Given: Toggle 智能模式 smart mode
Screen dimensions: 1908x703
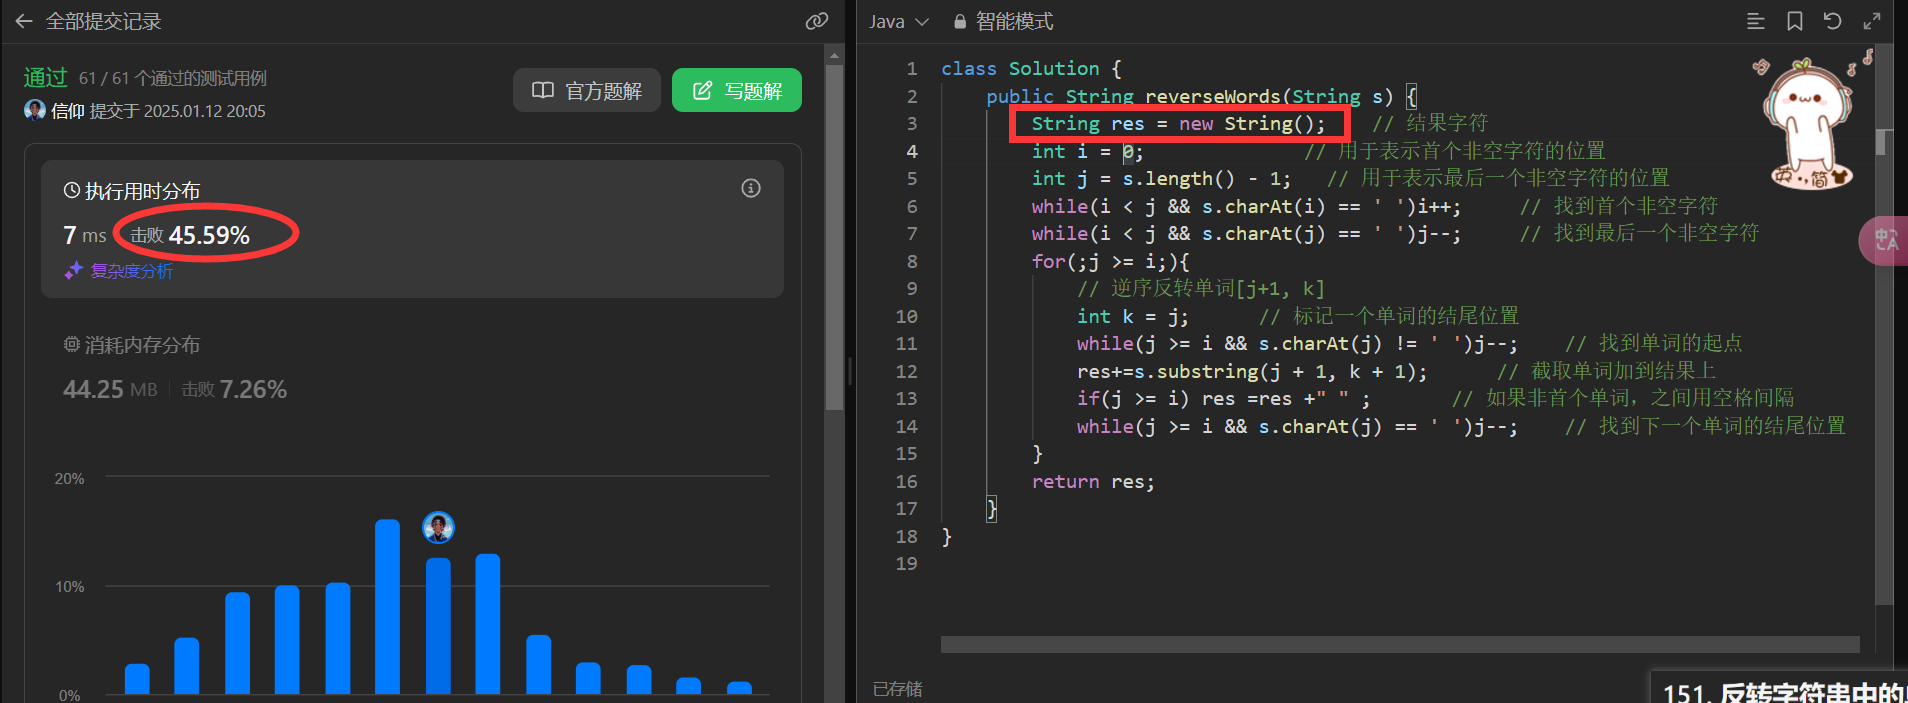Looking at the screenshot, I should click(1003, 21).
